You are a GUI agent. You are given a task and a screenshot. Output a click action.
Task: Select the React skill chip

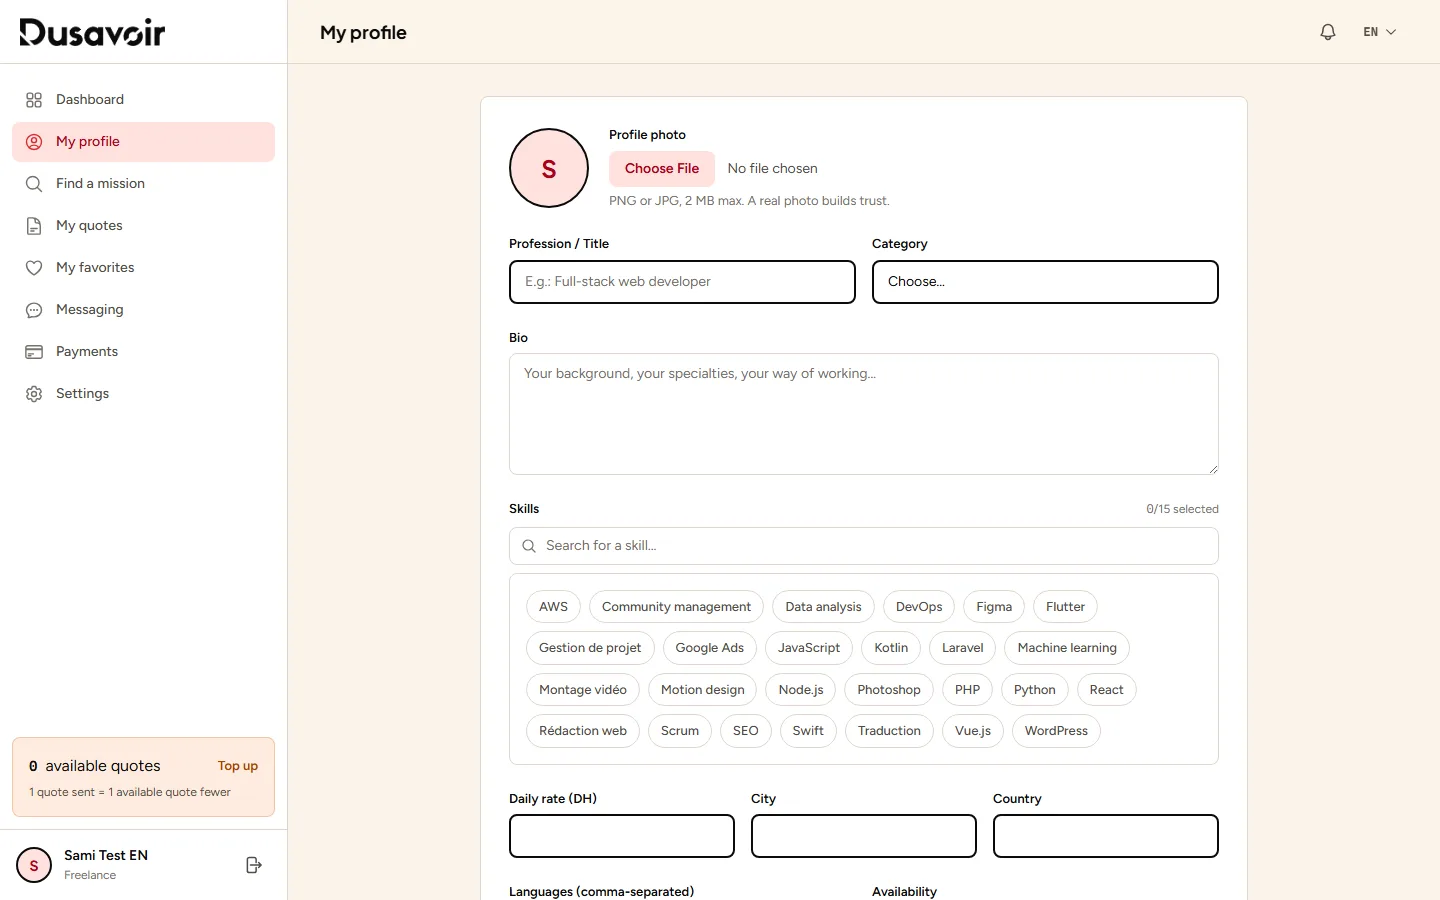pyautogui.click(x=1106, y=690)
